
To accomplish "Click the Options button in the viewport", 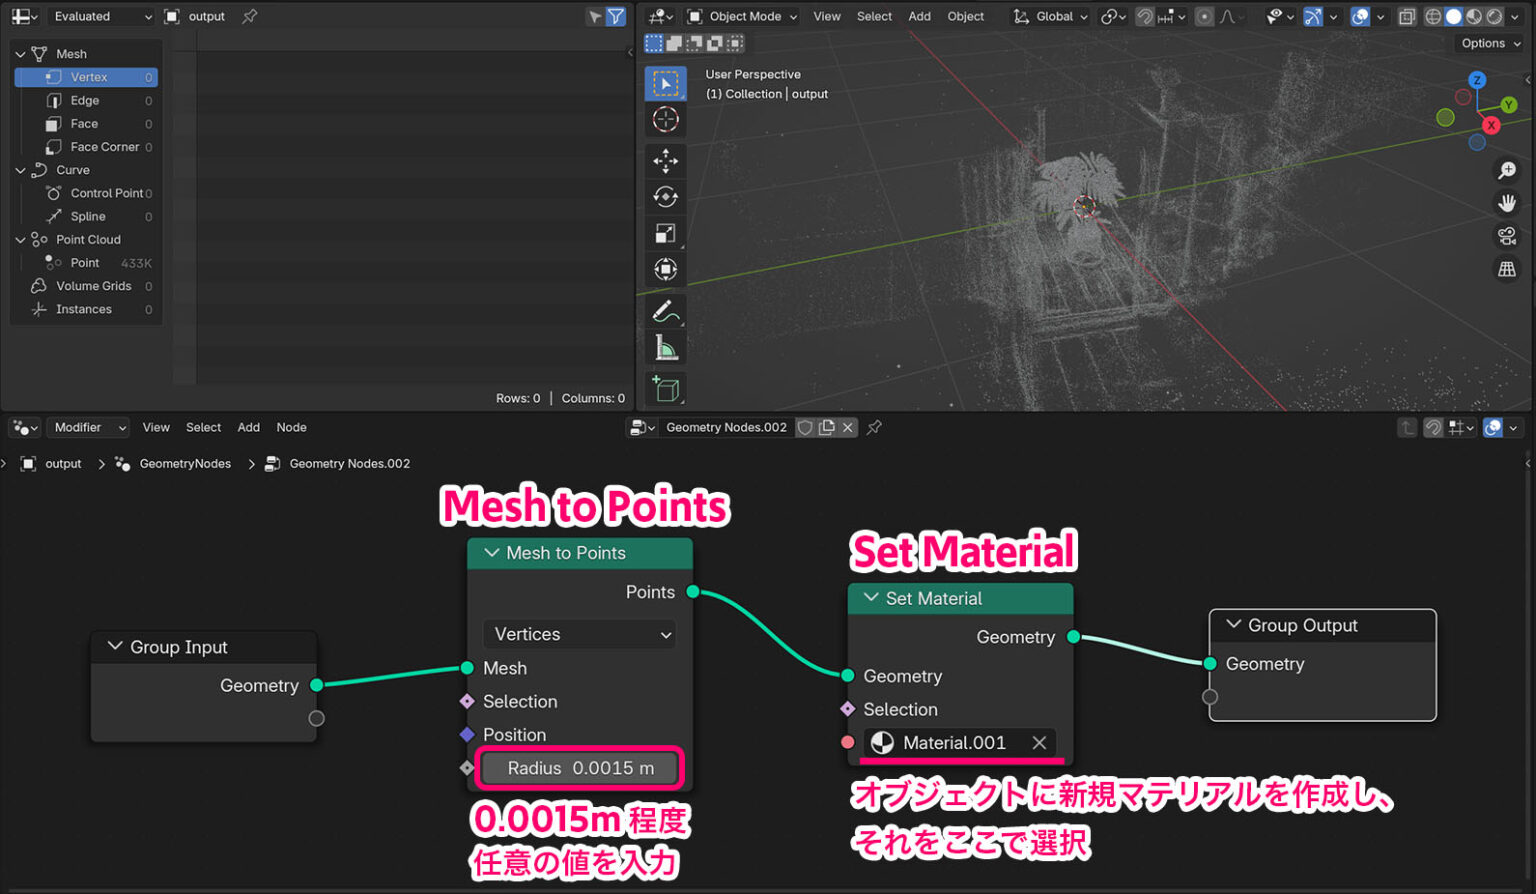I will point(1489,43).
